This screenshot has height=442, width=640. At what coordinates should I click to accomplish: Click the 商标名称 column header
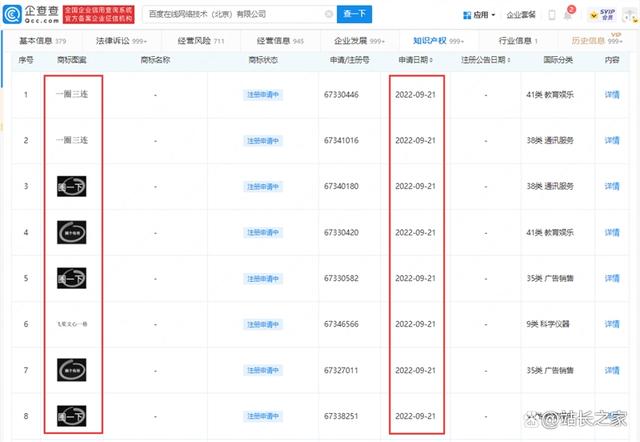(x=155, y=60)
